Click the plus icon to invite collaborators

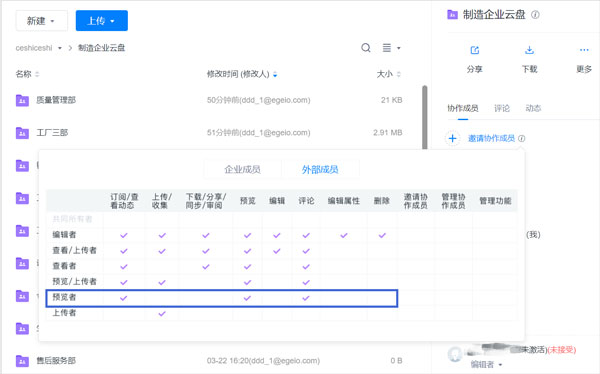[x=452, y=138]
